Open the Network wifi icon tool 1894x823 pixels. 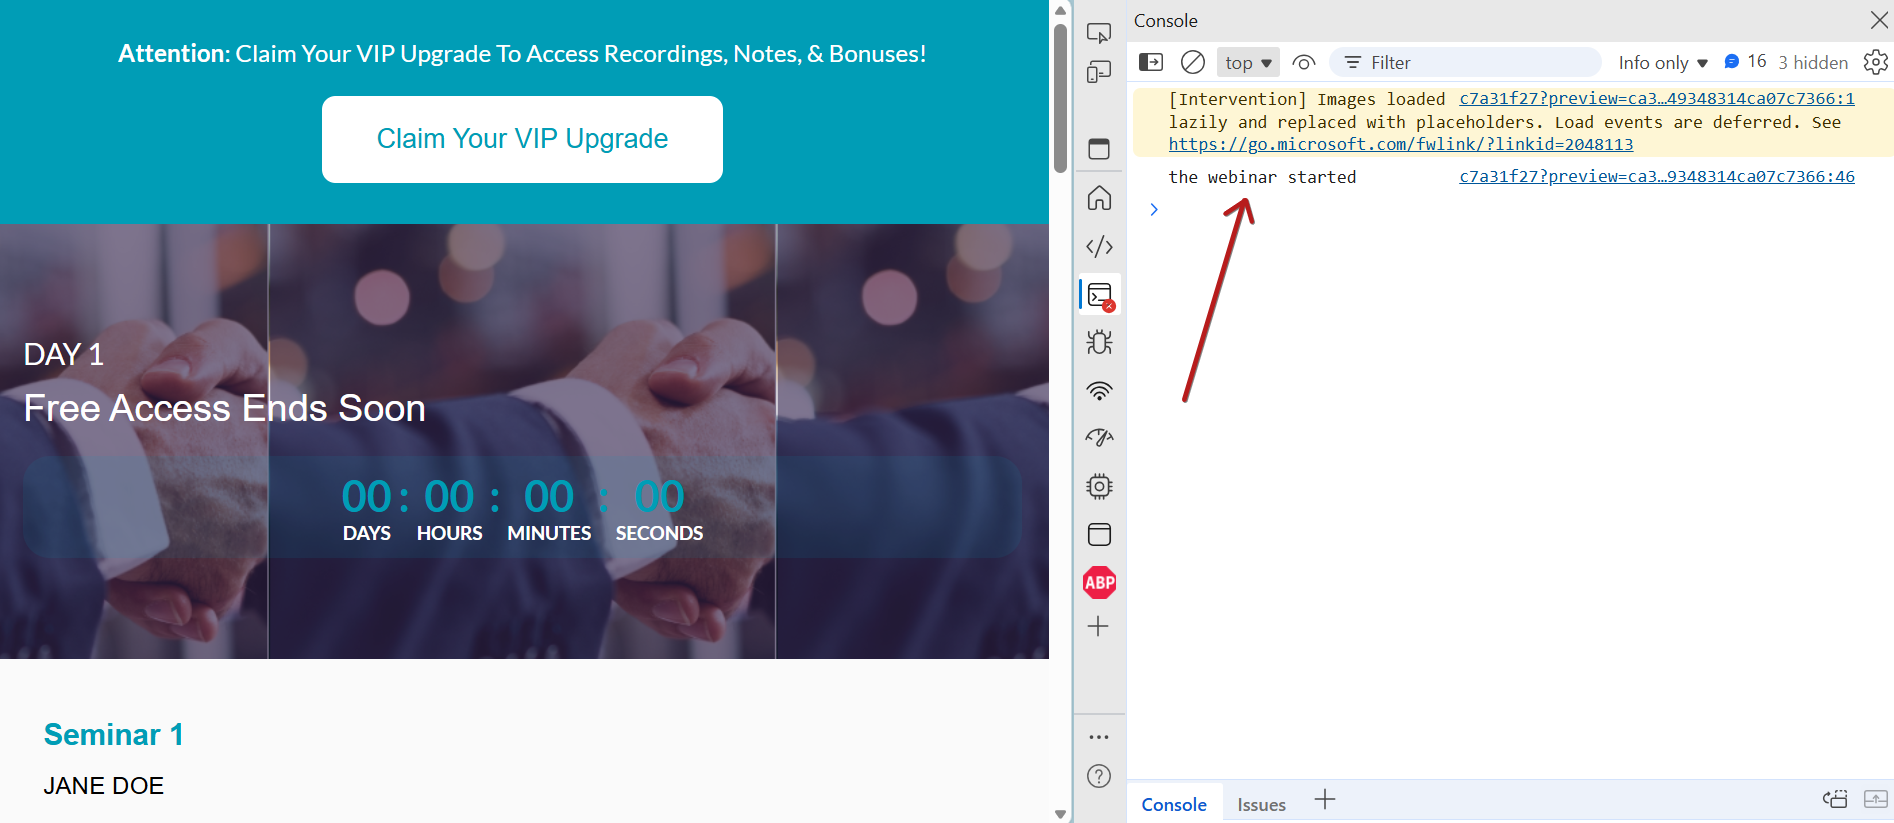pos(1099,391)
